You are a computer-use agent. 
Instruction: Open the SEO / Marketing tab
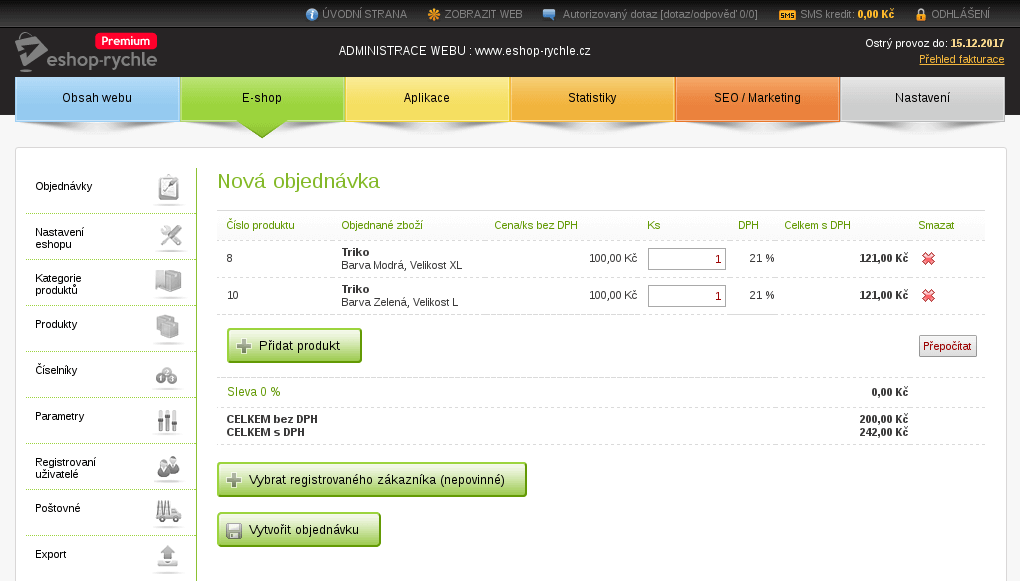(757, 98)
